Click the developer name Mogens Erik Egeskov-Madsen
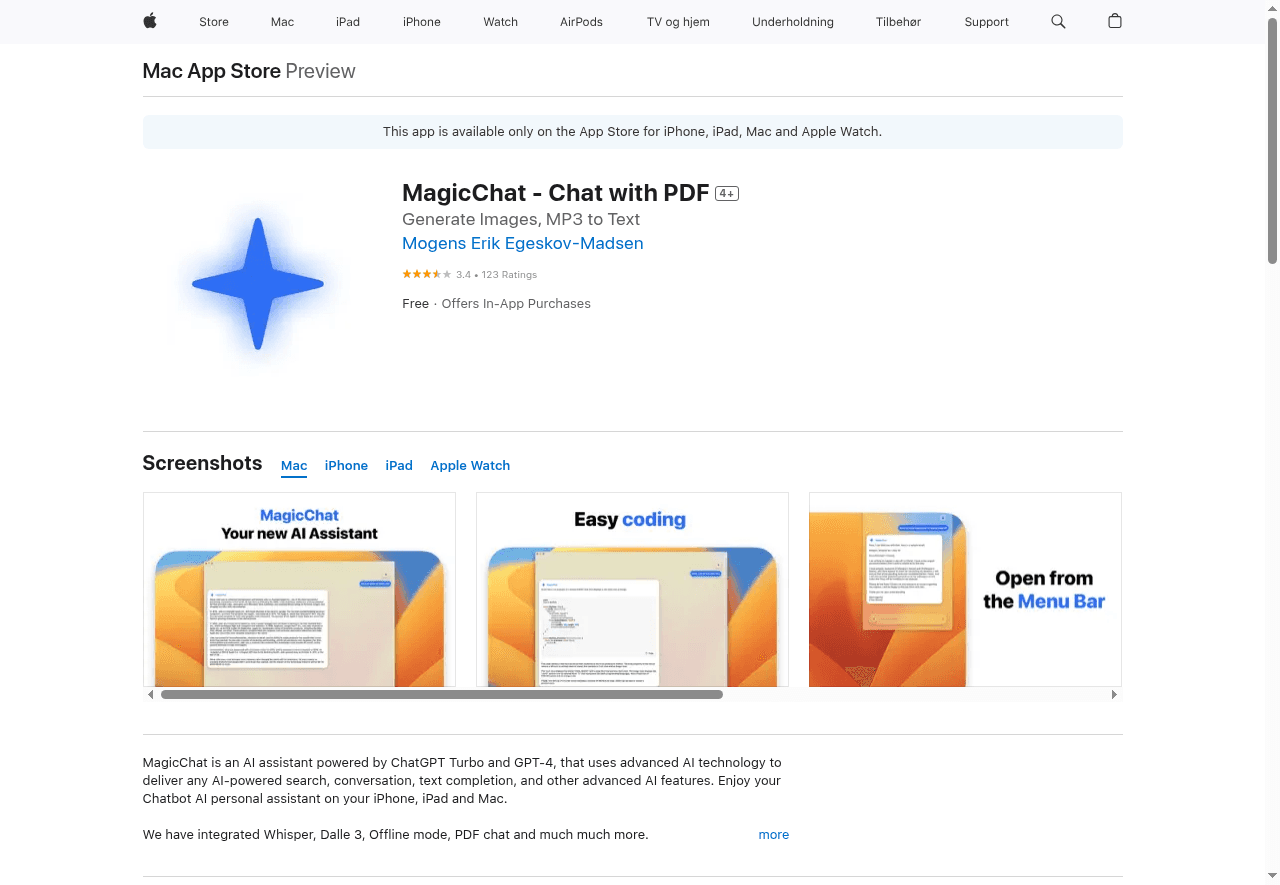This screenshot has height=885, width=1280. pyautogui.click(x=522, y=243)
